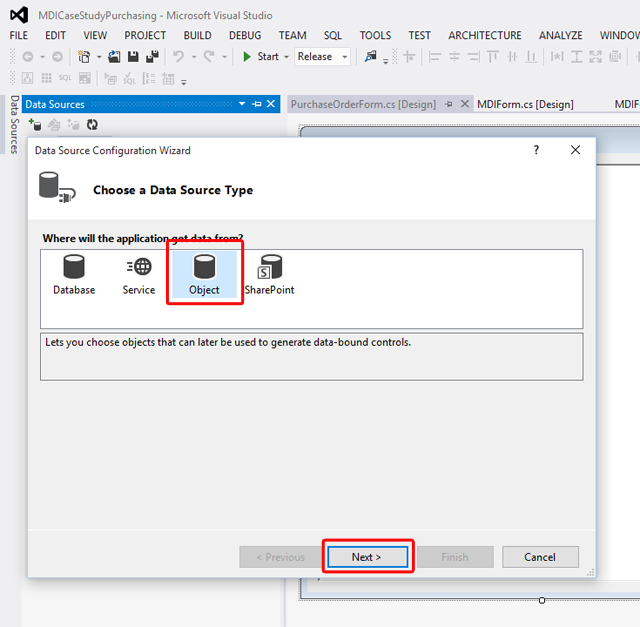Open the VIEW menu
Viewport: 640px width, 627px height.
pos(95,36)
